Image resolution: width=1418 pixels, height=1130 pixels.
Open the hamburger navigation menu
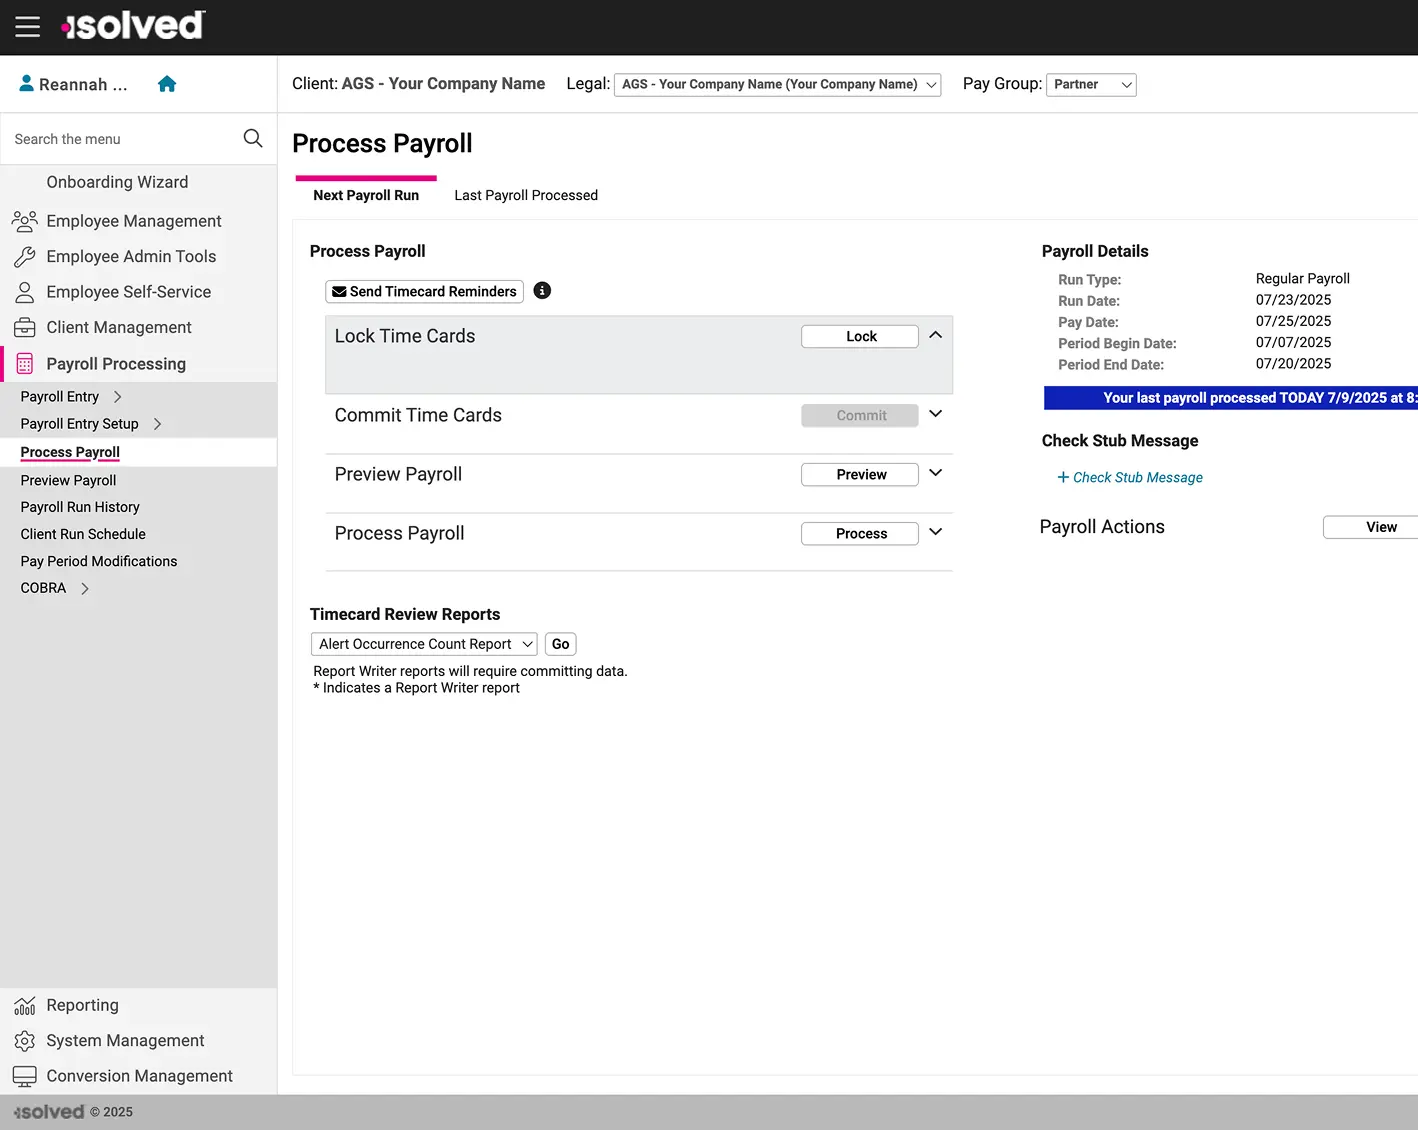27,27
